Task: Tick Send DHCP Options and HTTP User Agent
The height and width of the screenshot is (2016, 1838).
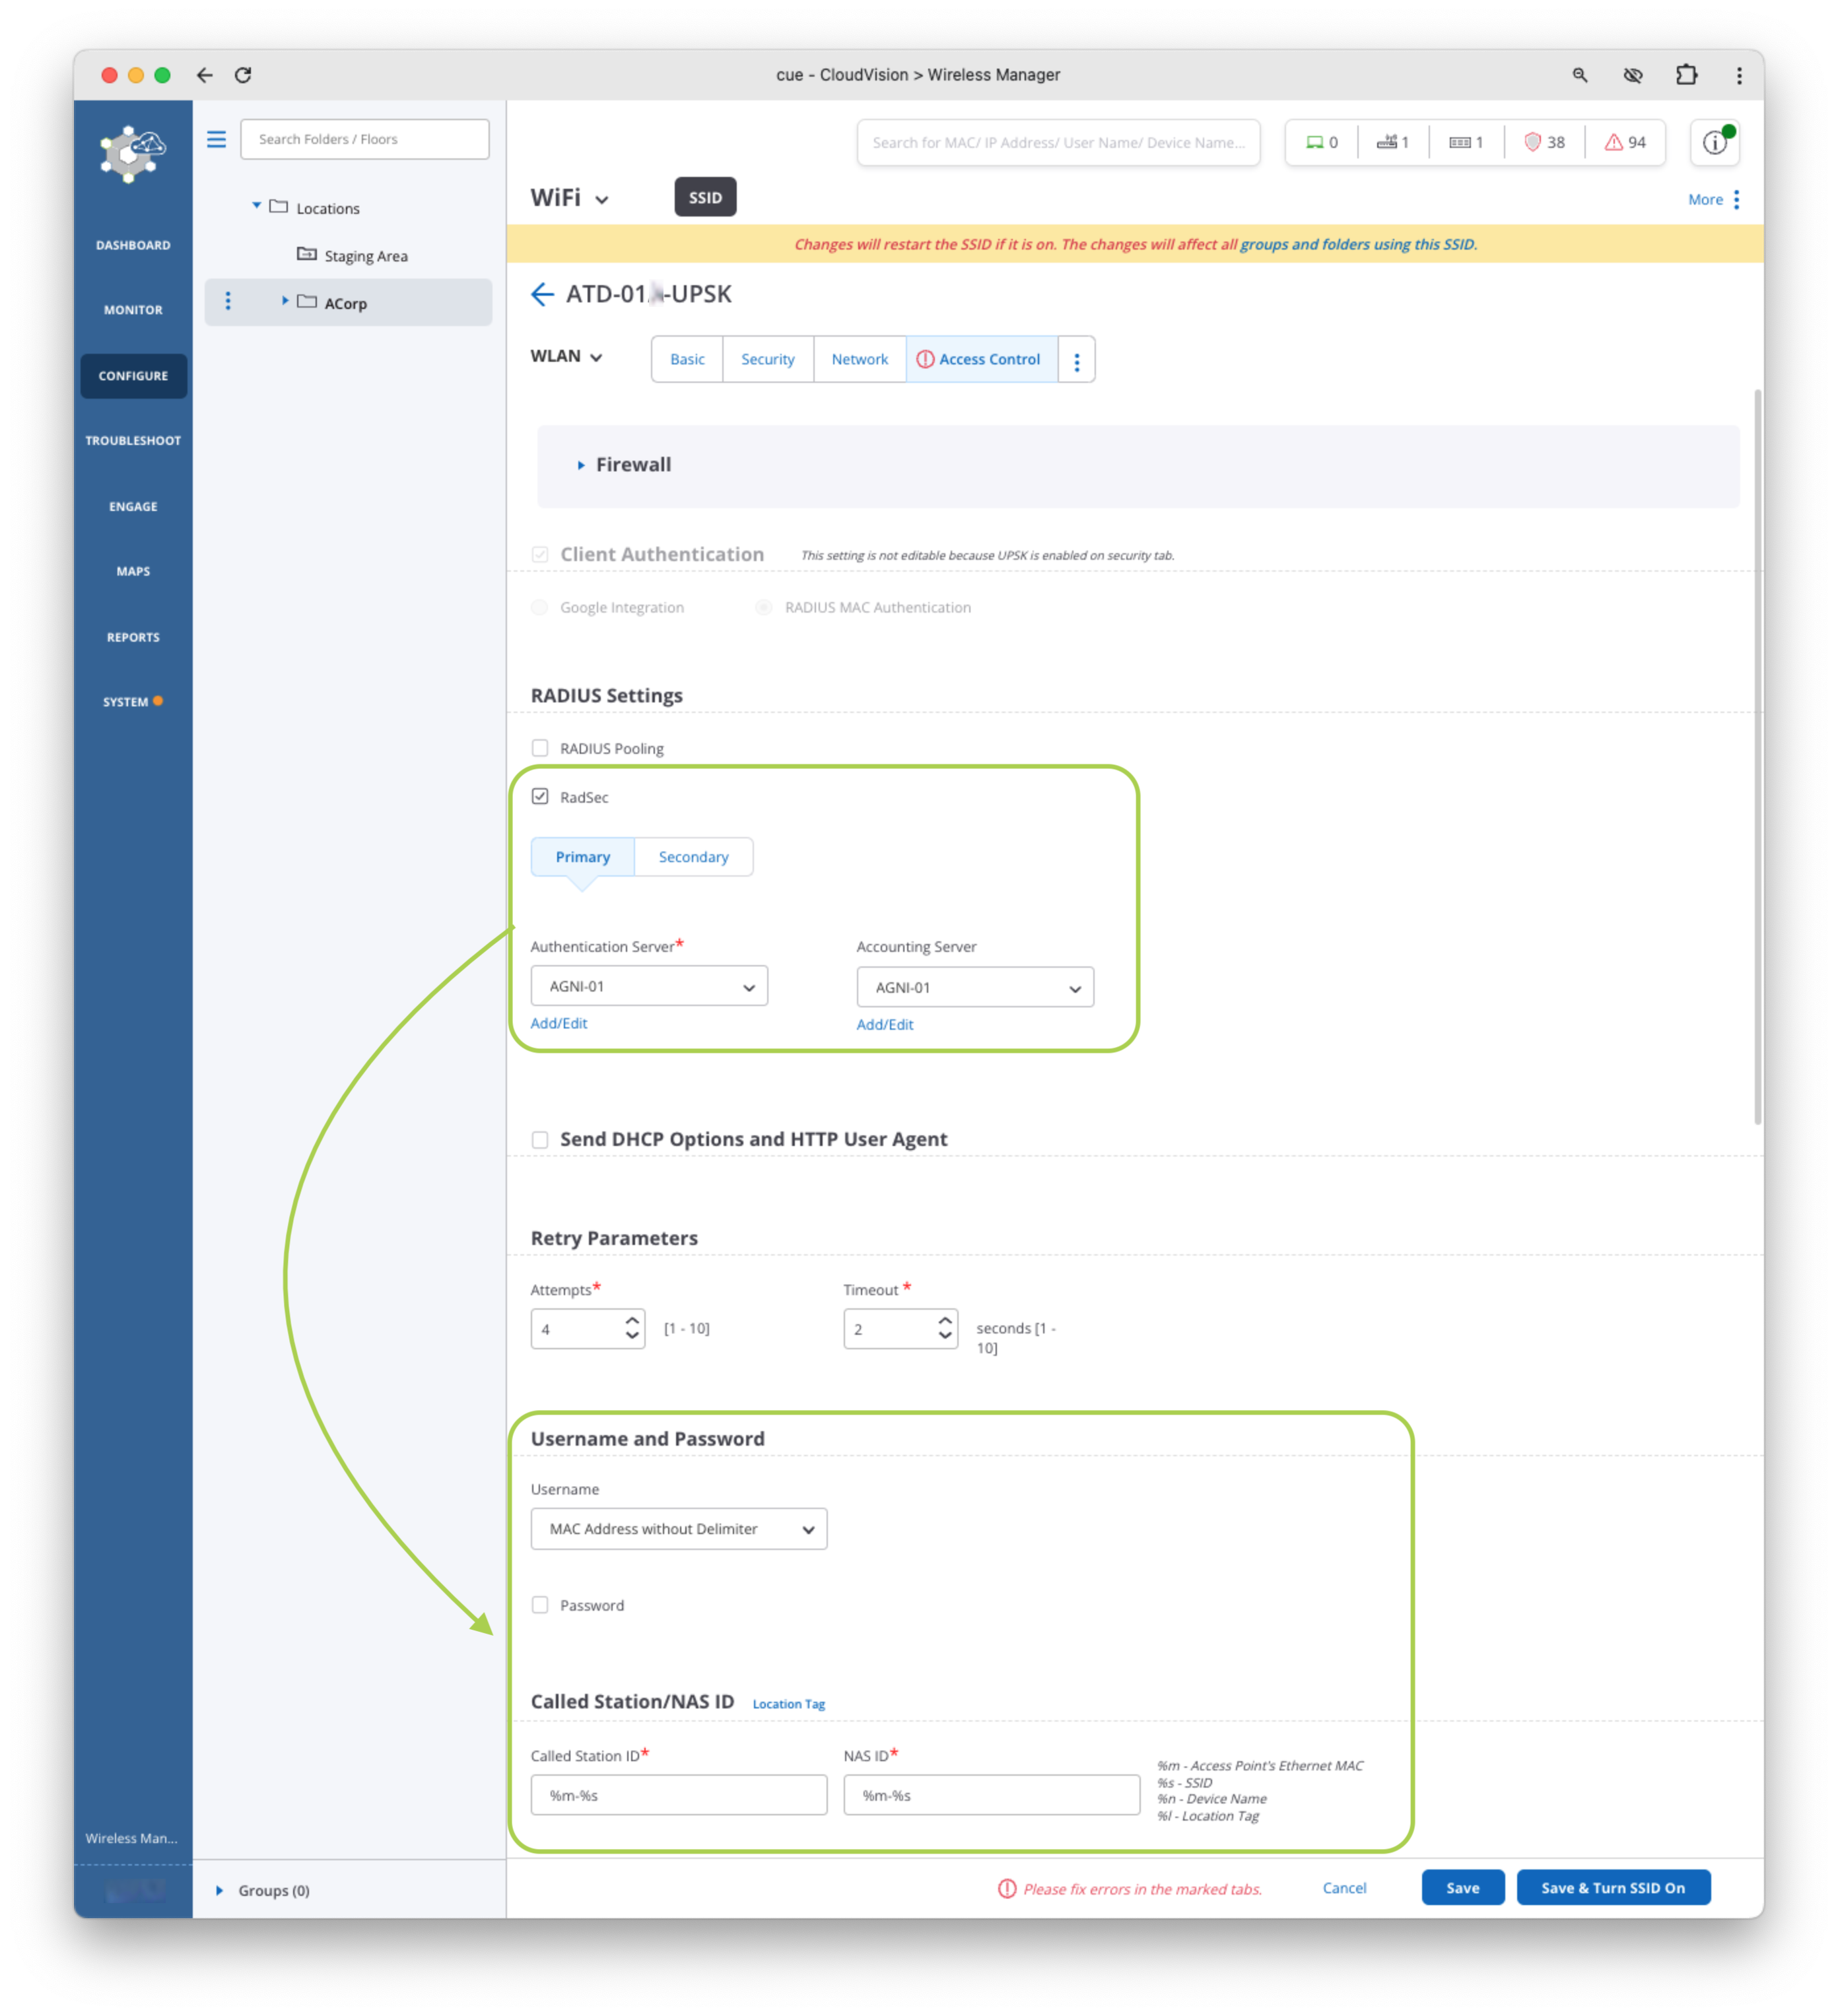Action: point(540,1140)
